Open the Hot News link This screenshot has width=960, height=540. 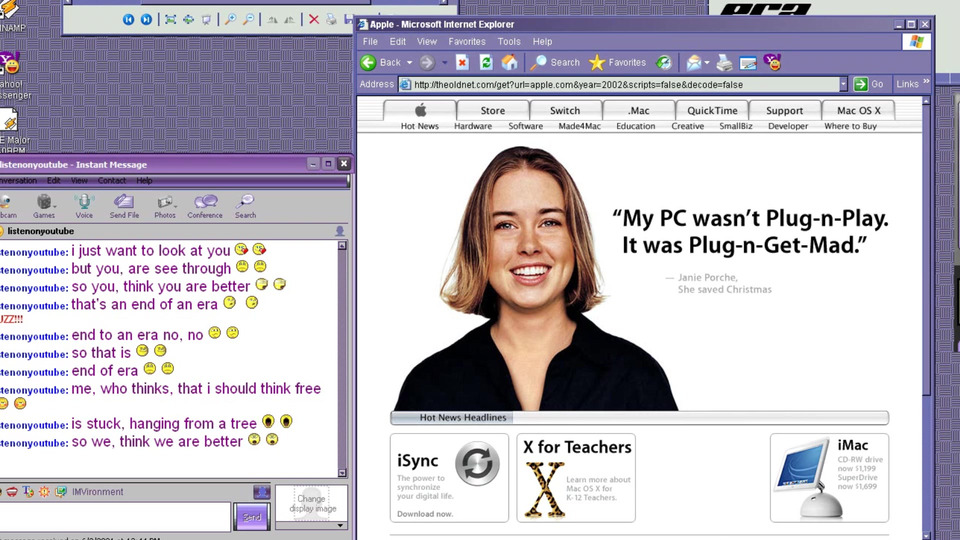pos(419,126)
